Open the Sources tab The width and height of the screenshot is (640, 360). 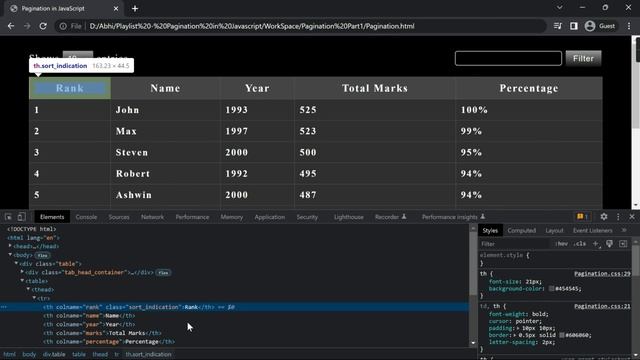click(119, 217)
